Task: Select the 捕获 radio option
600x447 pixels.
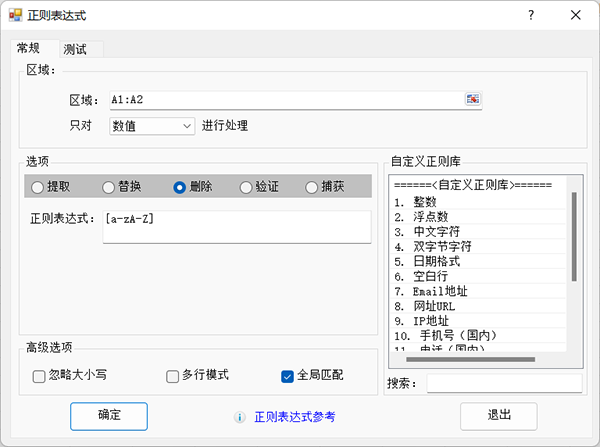Action: pyautogui.click(x=325, y=187)
